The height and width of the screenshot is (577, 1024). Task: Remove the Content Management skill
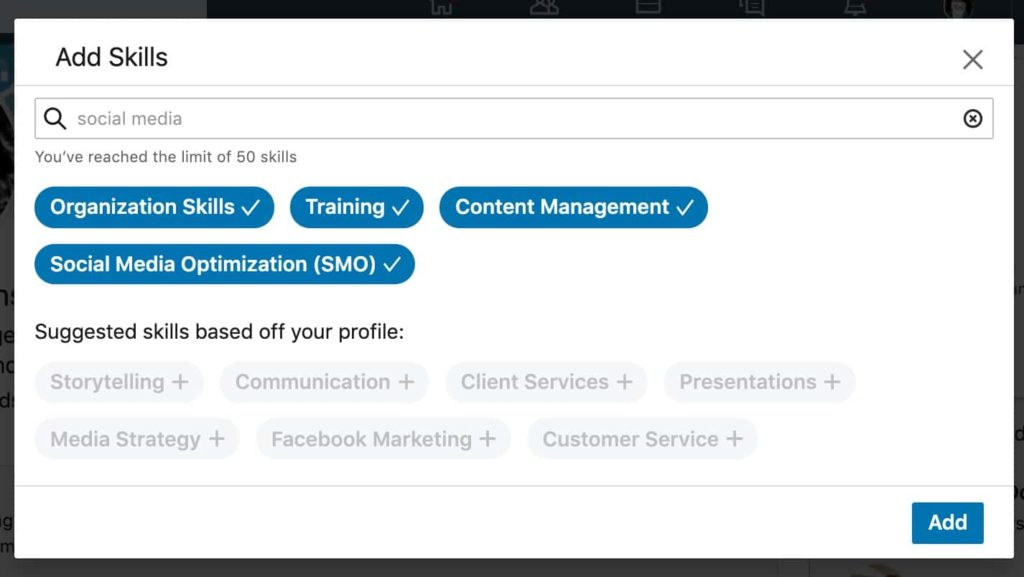click(573, 208)
